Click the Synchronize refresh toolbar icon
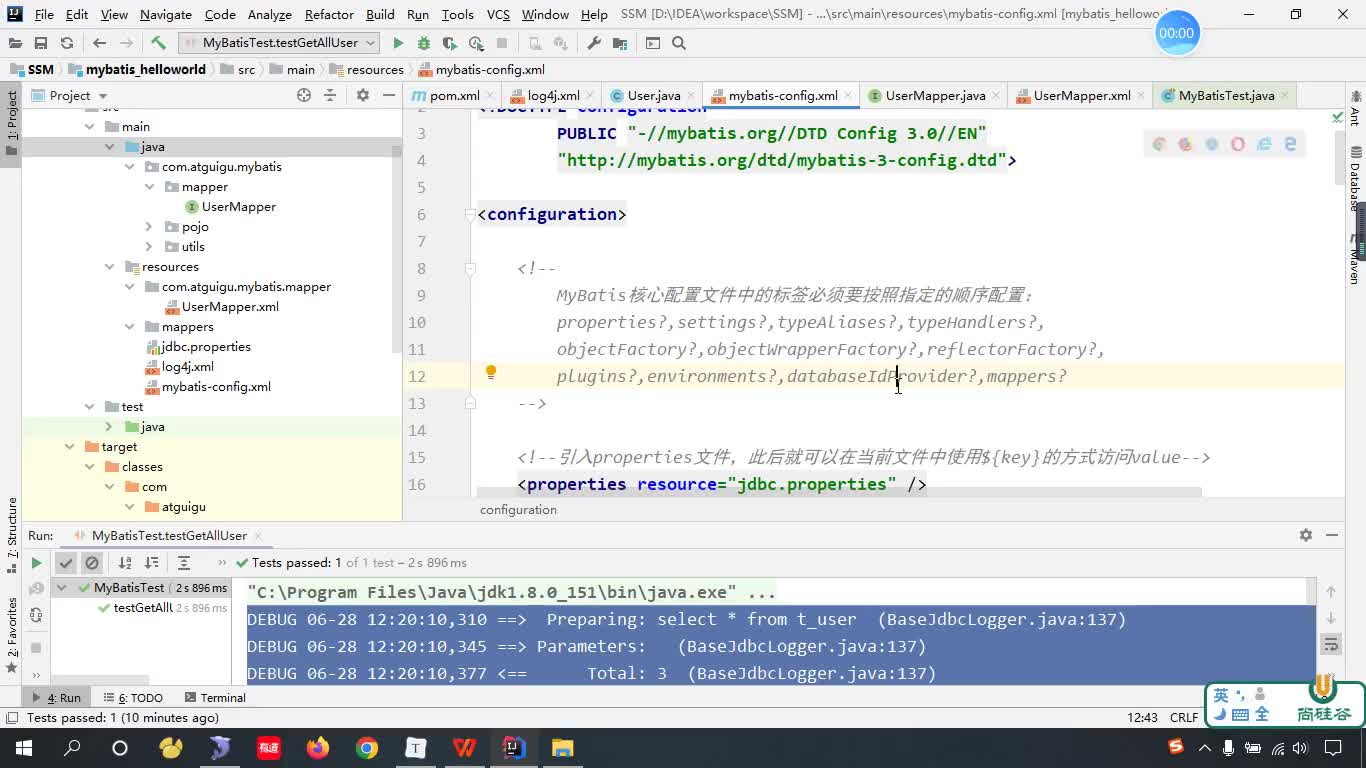 67,43
